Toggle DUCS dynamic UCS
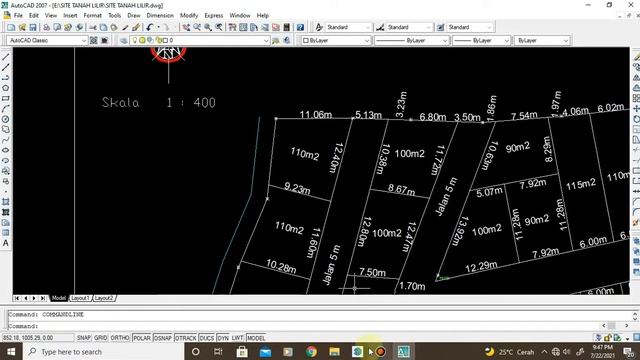The image size is (640, 360). 207,338
